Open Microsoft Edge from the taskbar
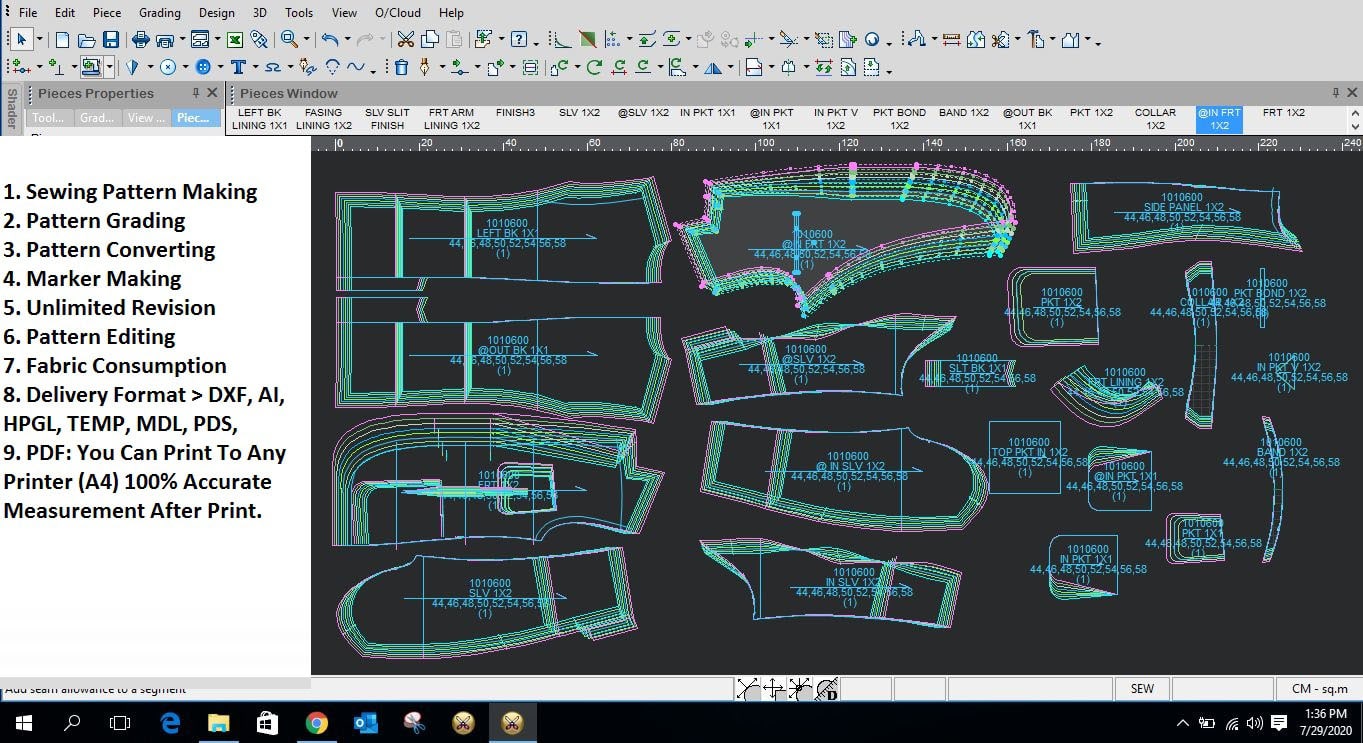Image resolution: width=1363 pixels, height=743 pixels. point(170,723)
